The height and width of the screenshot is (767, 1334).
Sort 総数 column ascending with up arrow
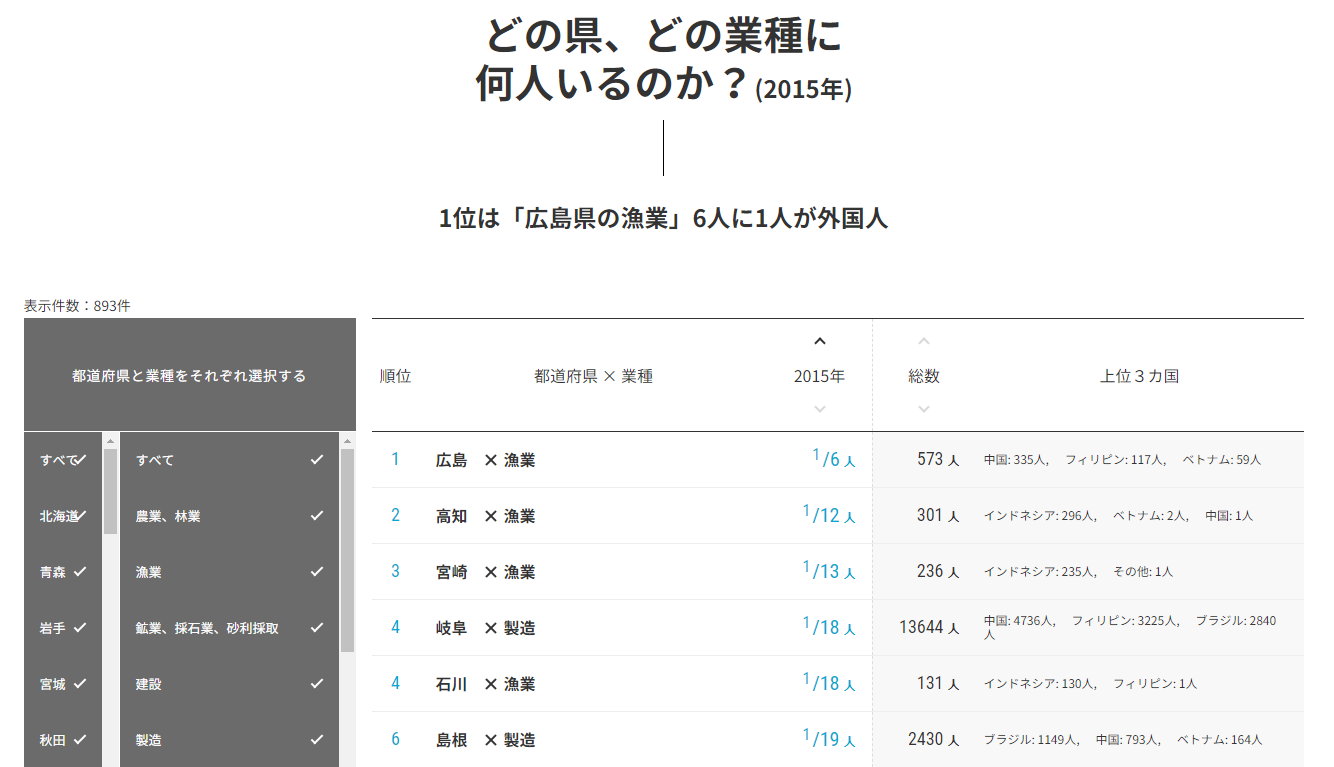[x=924, y=341]
